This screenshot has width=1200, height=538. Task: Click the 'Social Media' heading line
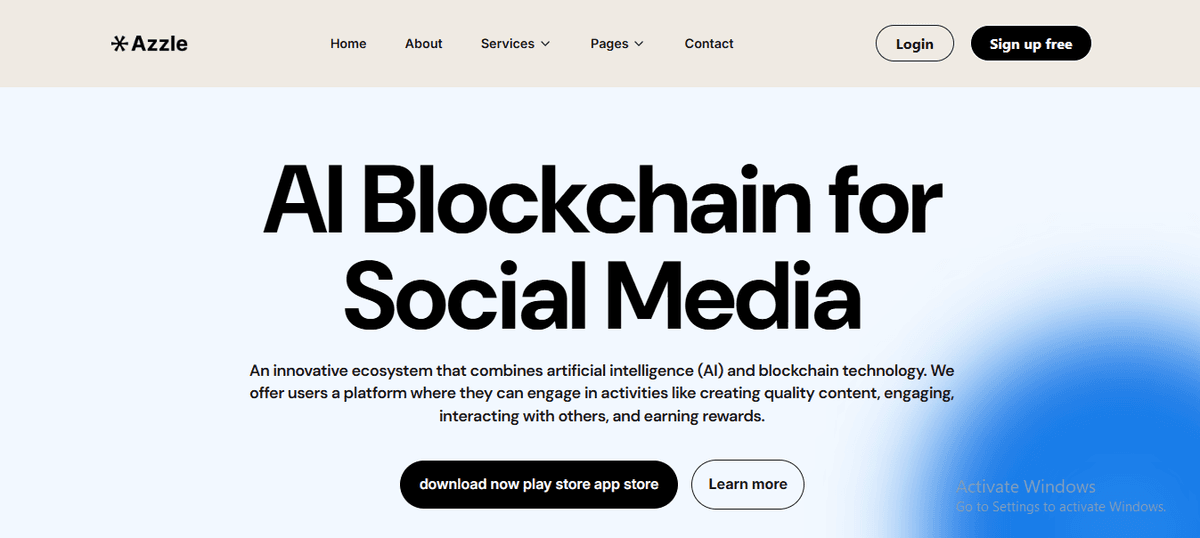point(602,294)
